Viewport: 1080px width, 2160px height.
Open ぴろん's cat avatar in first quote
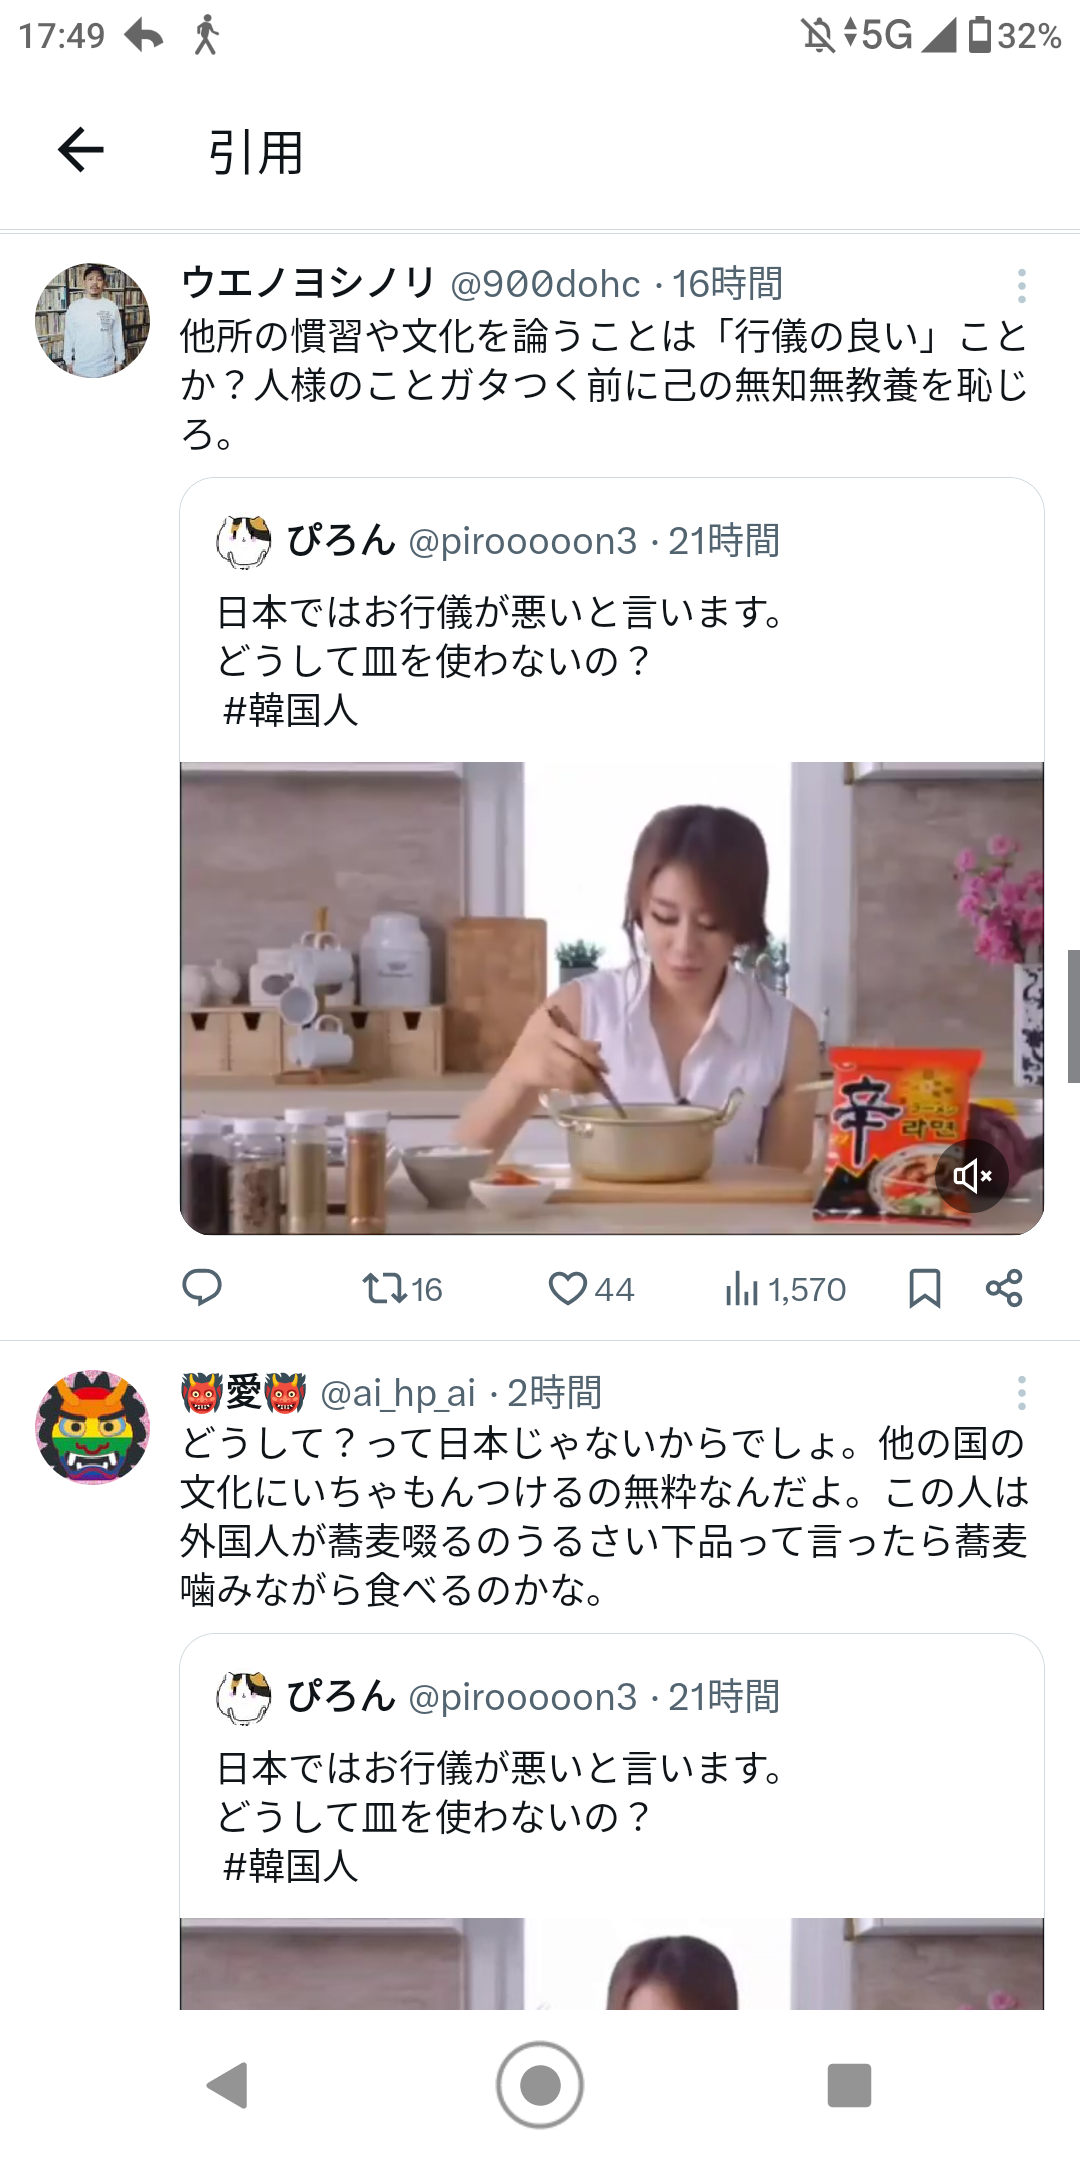[244, 542]
